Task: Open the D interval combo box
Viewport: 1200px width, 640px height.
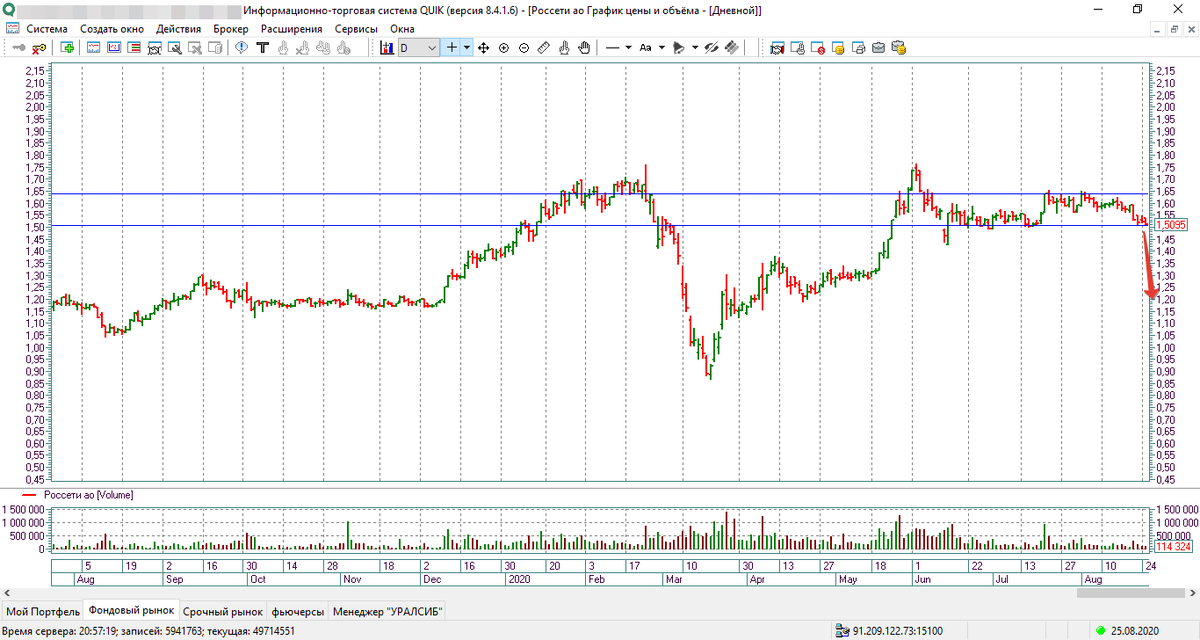Action: pos(418,47)
